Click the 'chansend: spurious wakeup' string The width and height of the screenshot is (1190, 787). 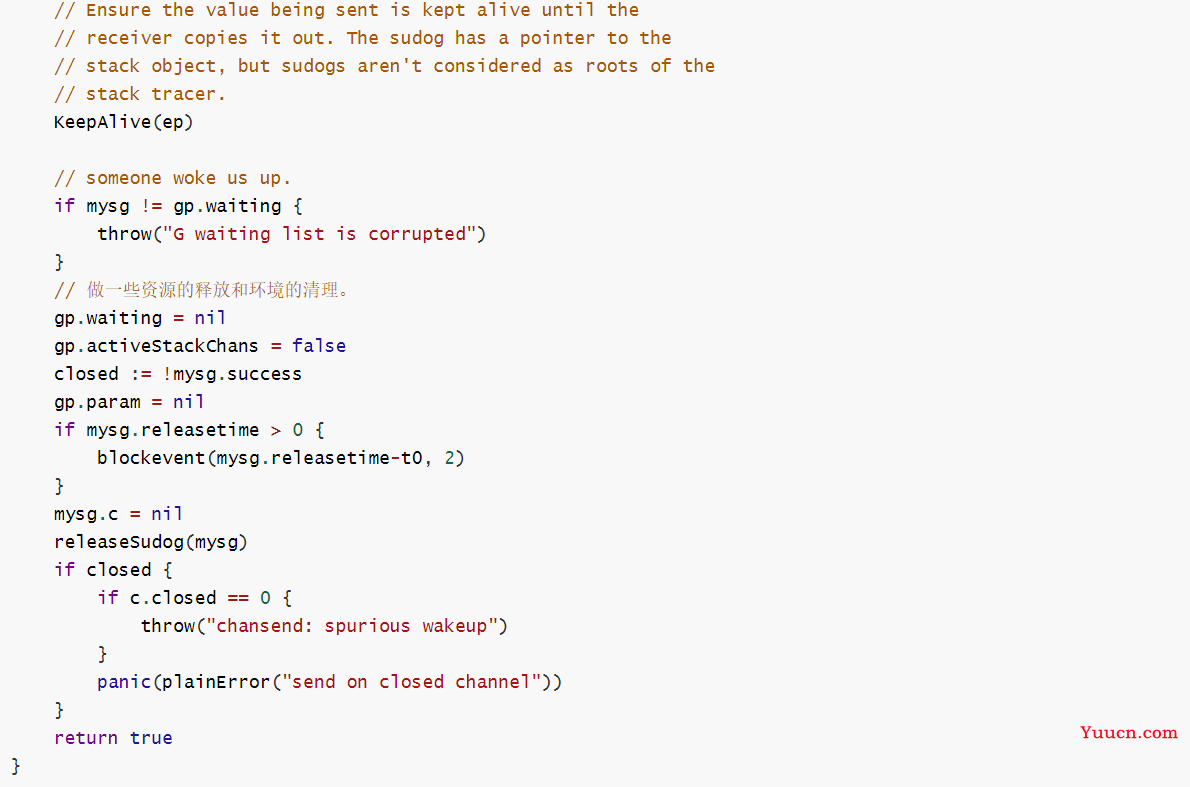click(352, 625)
